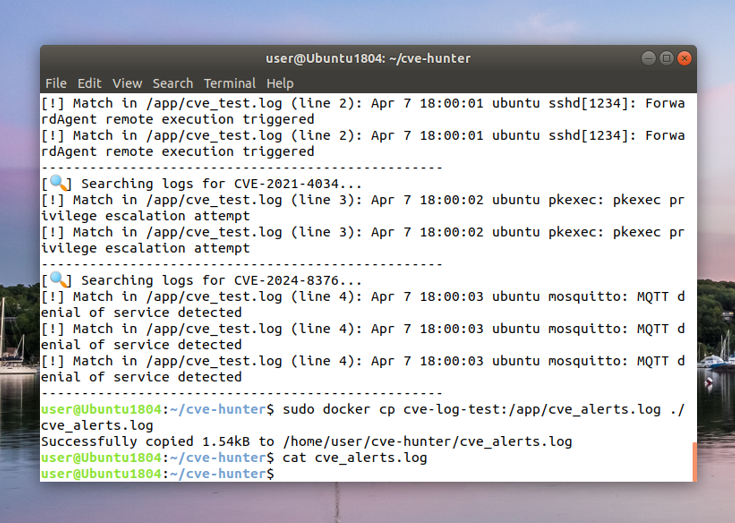
Task: Open the View menu
Action: tap(127, 83)
